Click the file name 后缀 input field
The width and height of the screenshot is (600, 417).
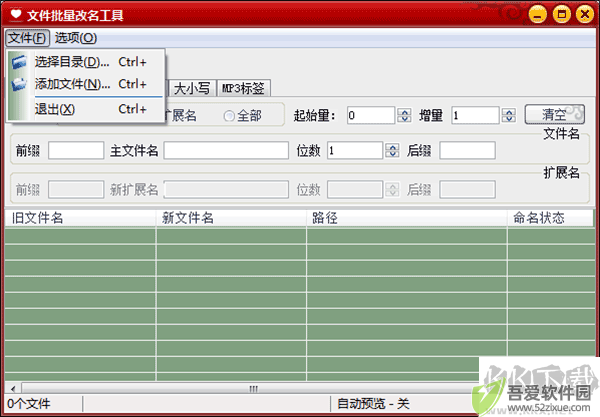pos(467,150)
